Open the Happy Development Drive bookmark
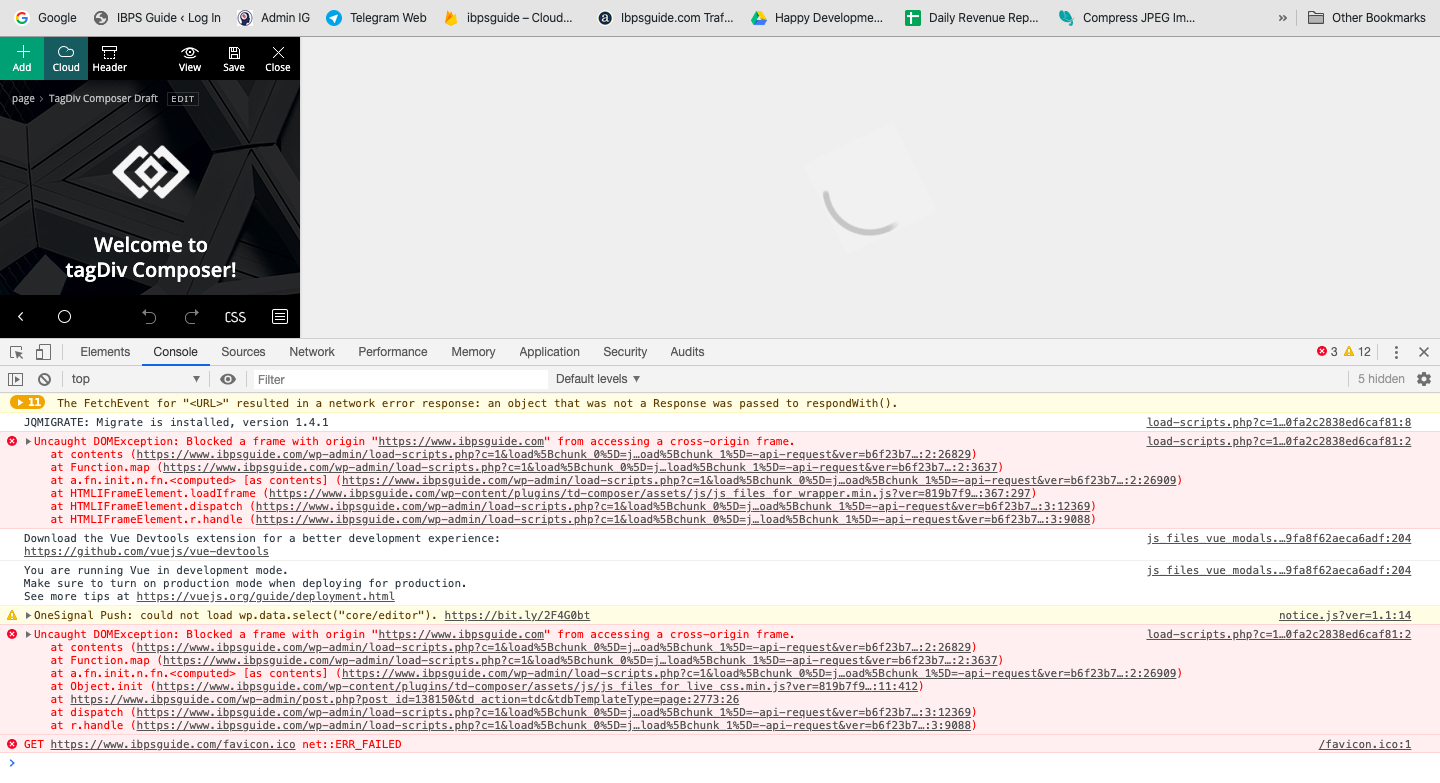The width and height of the screenshot is (1440, 783). pos(817,18)
